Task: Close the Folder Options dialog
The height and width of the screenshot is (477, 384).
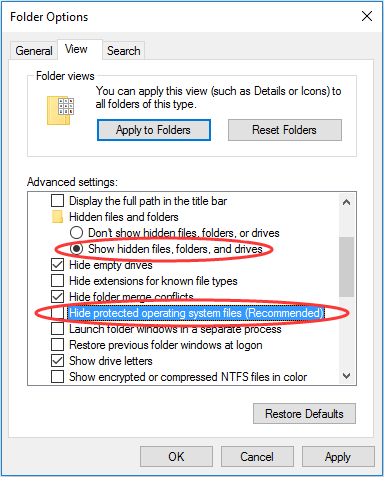Action: coord(367,16)
